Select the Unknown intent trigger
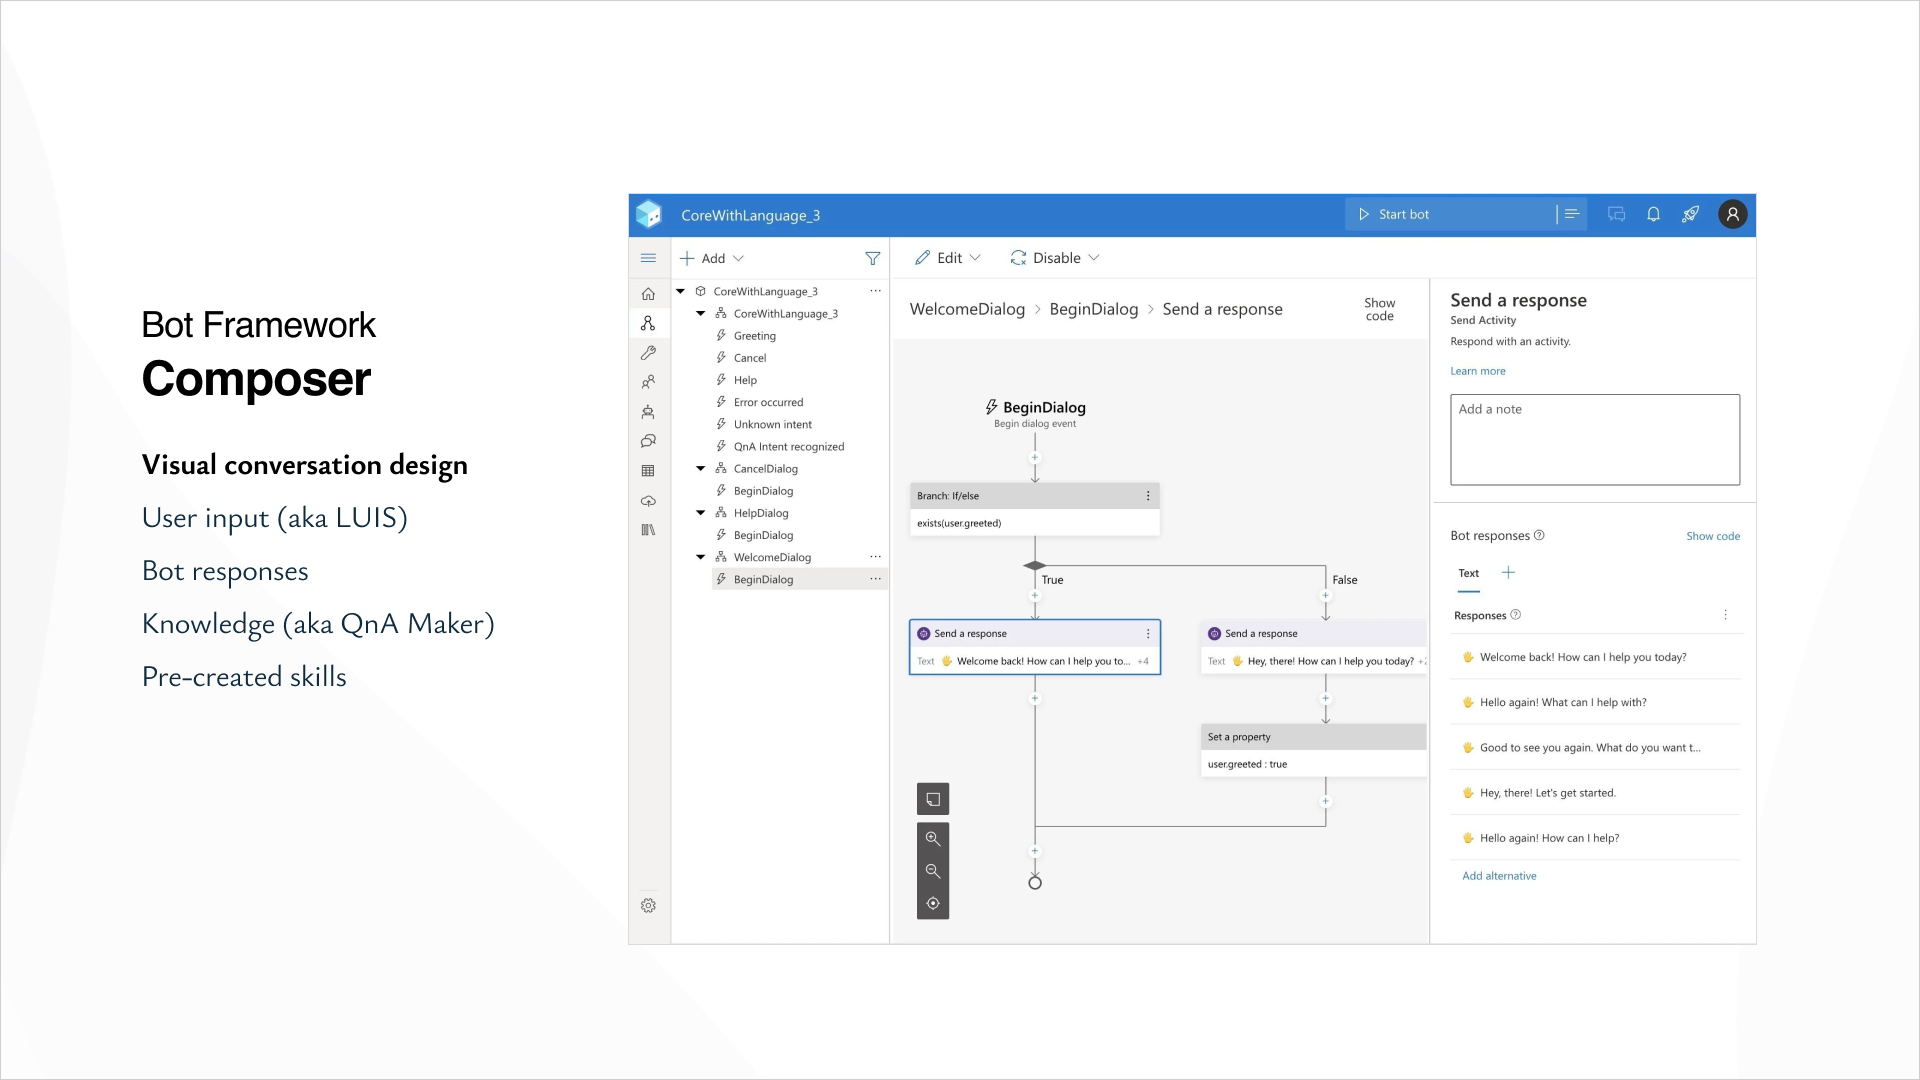 pos(772,424)
